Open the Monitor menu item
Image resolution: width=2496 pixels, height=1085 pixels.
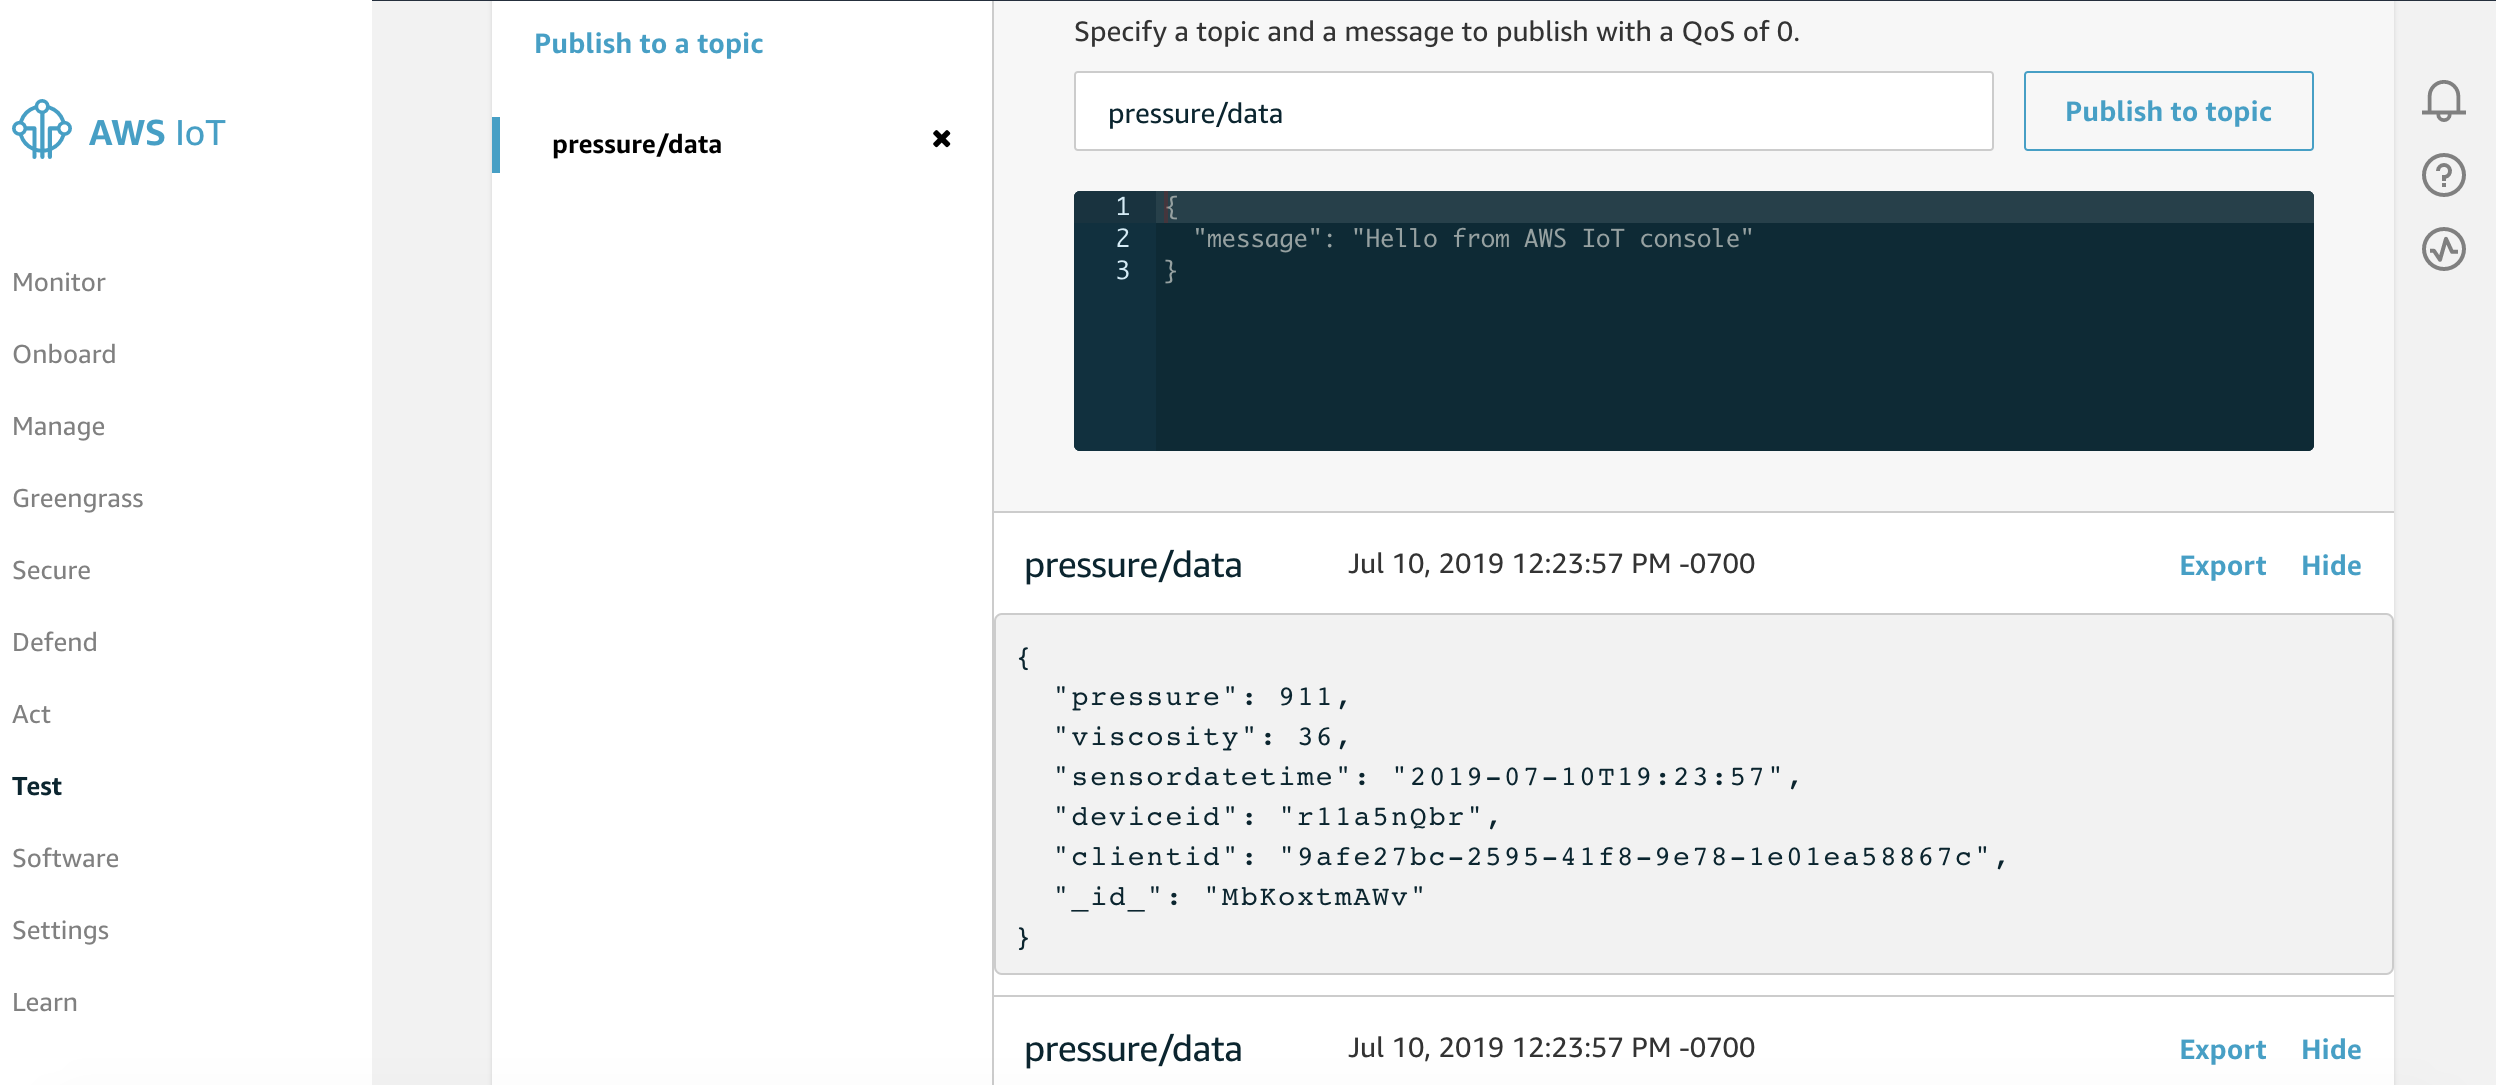[x=59, y=283]
